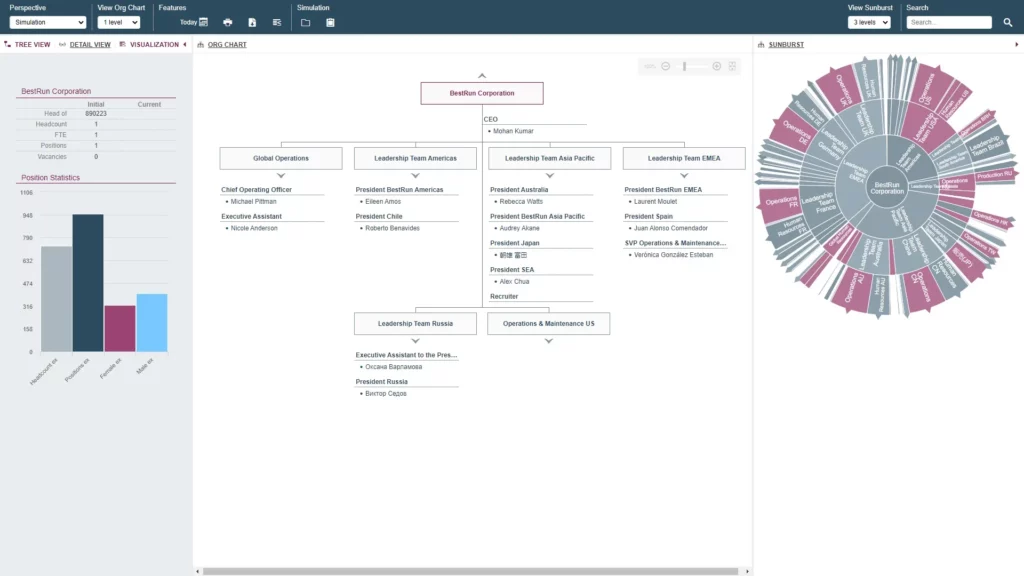Click the Simulation clipboard icon
This screenshot has width=1024, height=576.
pos(330,22)
